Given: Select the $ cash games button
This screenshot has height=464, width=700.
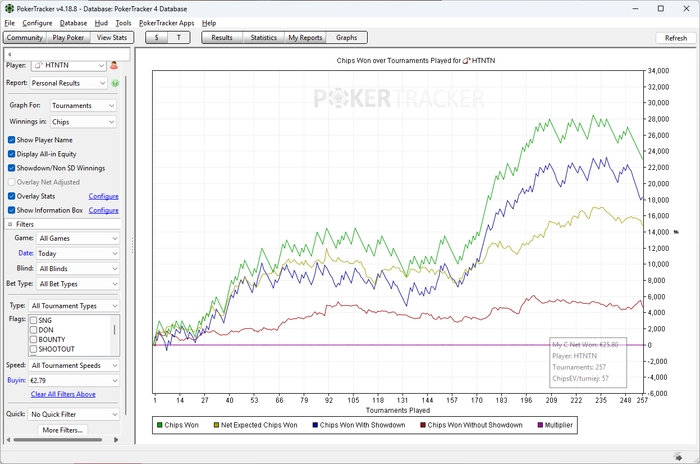Looking at the screenshot, I should [157, 38].
